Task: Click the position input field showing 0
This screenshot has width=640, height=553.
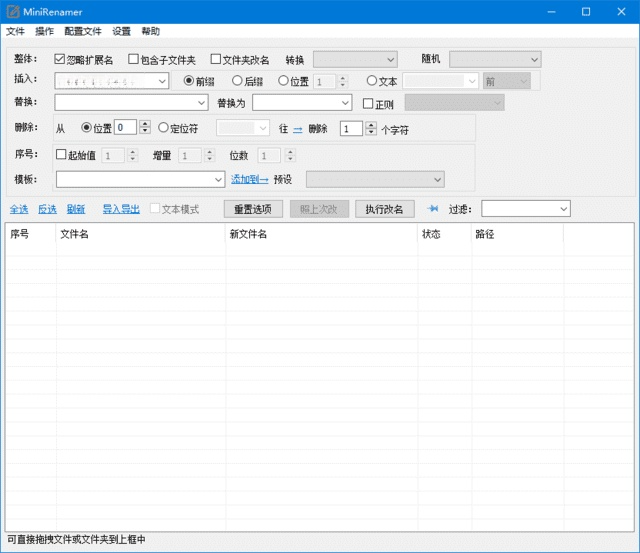Action: click(x=125, y=127)
